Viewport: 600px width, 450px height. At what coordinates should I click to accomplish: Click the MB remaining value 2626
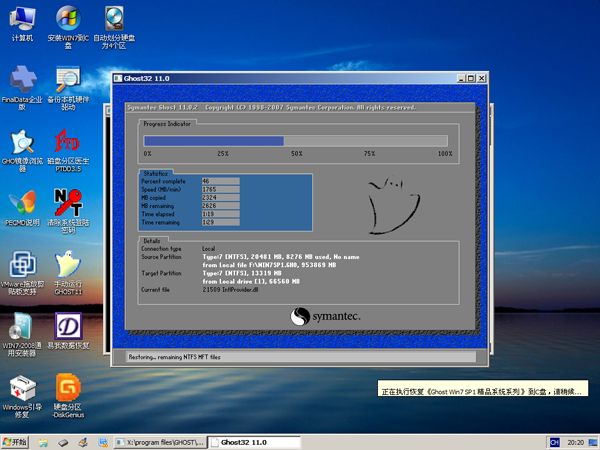pyautogui.click(x=221, y=205)
